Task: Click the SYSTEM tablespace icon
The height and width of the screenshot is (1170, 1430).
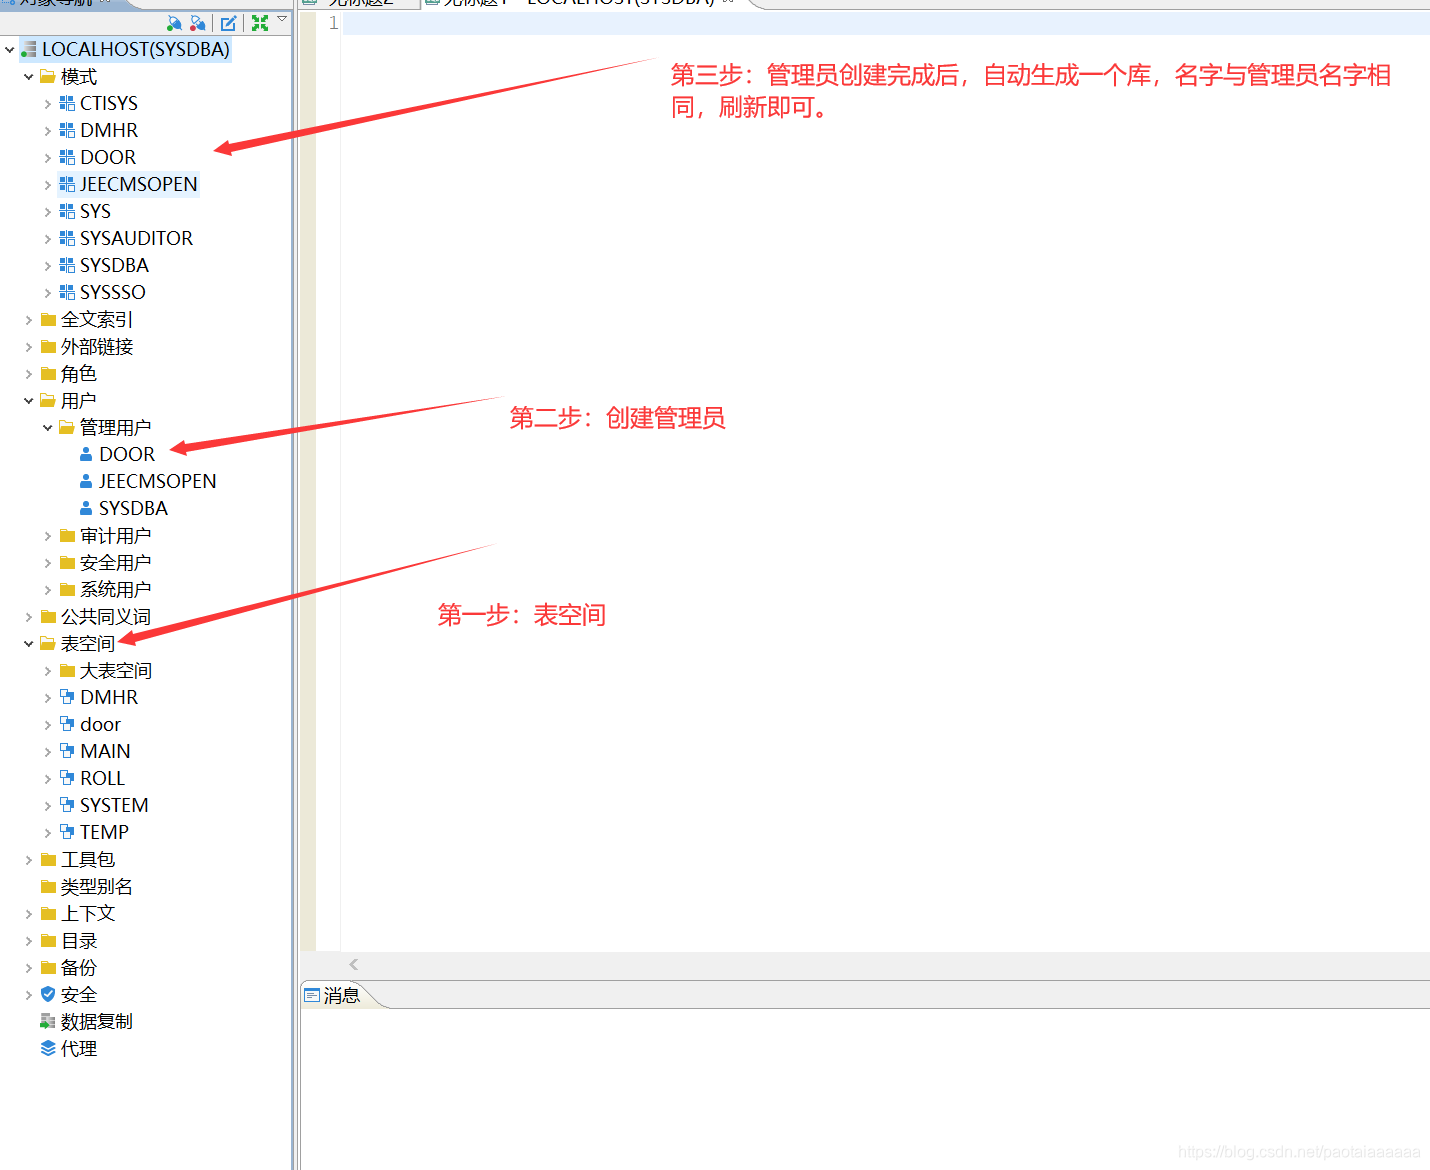Action: coord(67,805)
